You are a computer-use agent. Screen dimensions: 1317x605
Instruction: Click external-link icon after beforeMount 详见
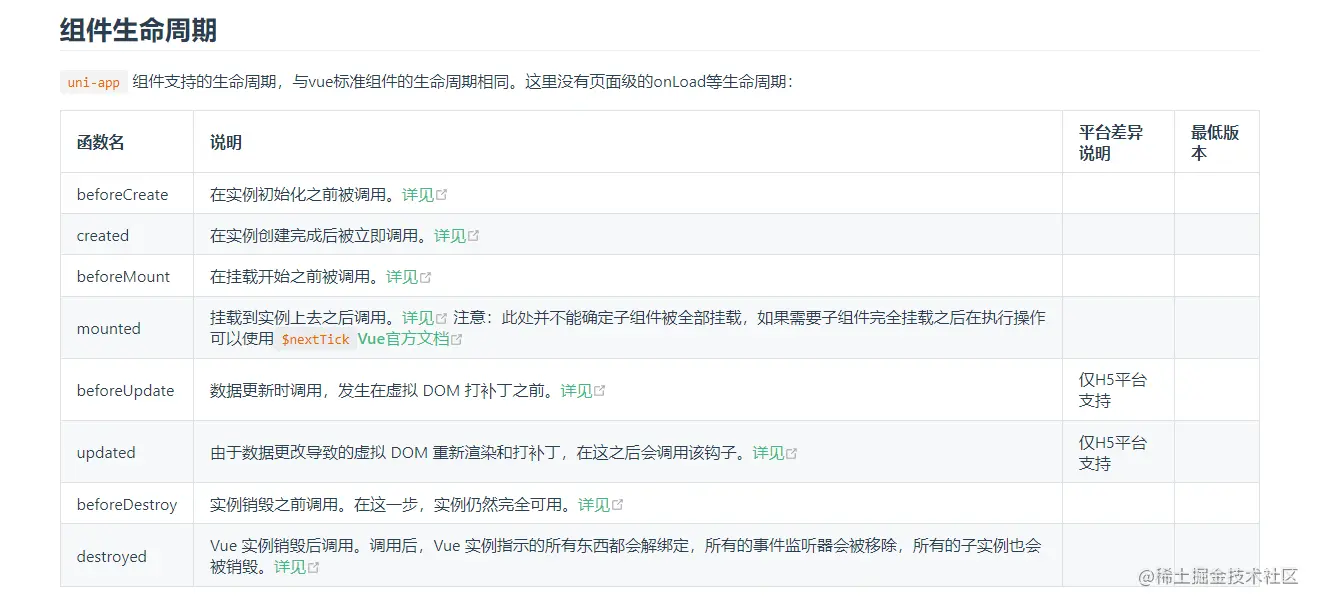click(x=426, y=276)
